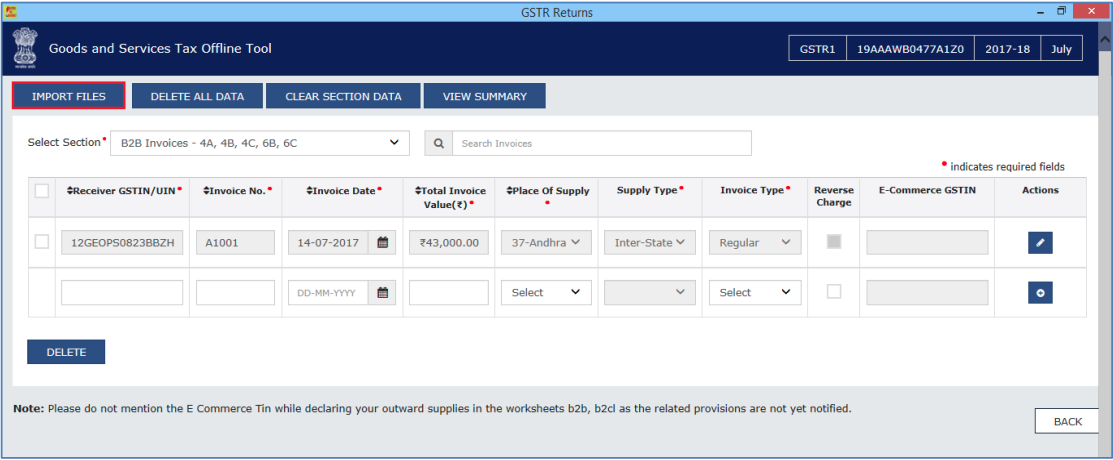This screenshot has height=460, width=1113.
Task: Tick the checkbox for invoice A1001 row
Action: (x=42, y=242)
